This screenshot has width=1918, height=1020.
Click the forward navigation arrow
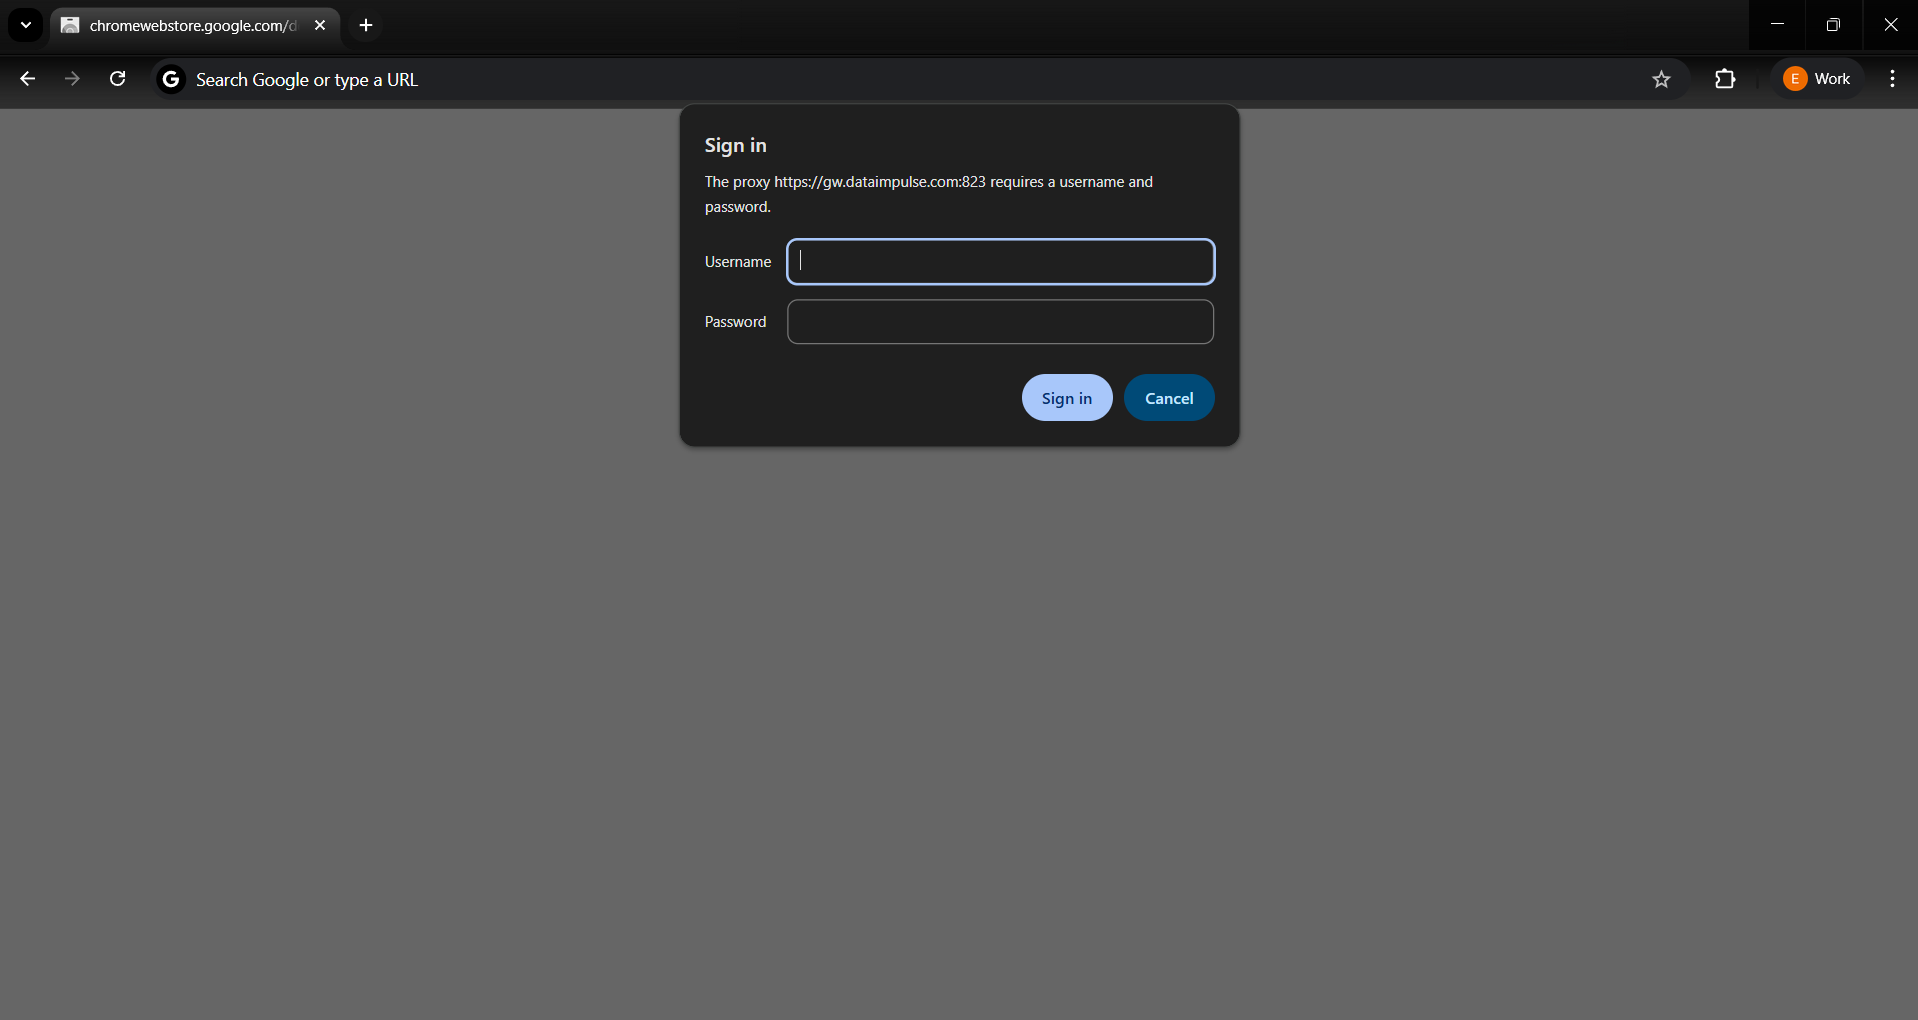point(71,79)
